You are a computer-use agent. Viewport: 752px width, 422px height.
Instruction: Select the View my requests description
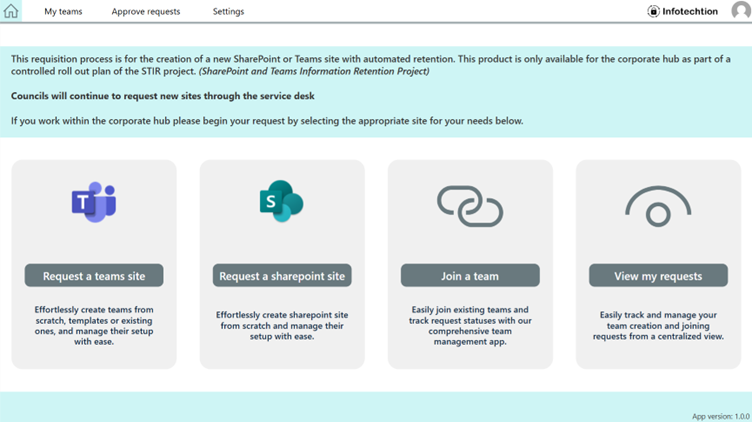pyautogui.click(x=658, y=326)
